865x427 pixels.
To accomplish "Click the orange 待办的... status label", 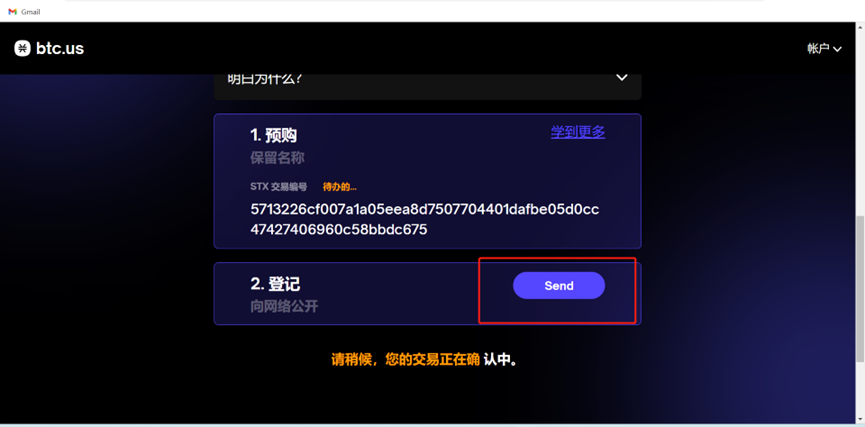I will [x=339, y=187].
